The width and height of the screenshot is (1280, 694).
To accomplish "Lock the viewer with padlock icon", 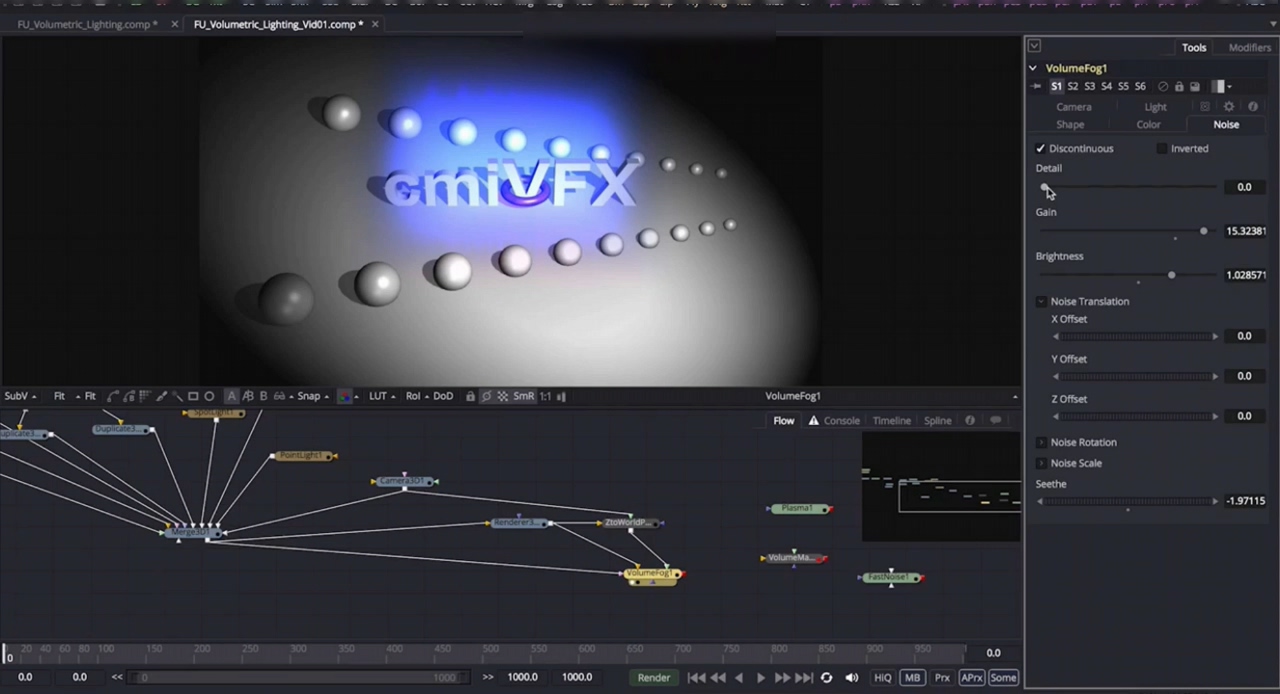I will 470,396.
